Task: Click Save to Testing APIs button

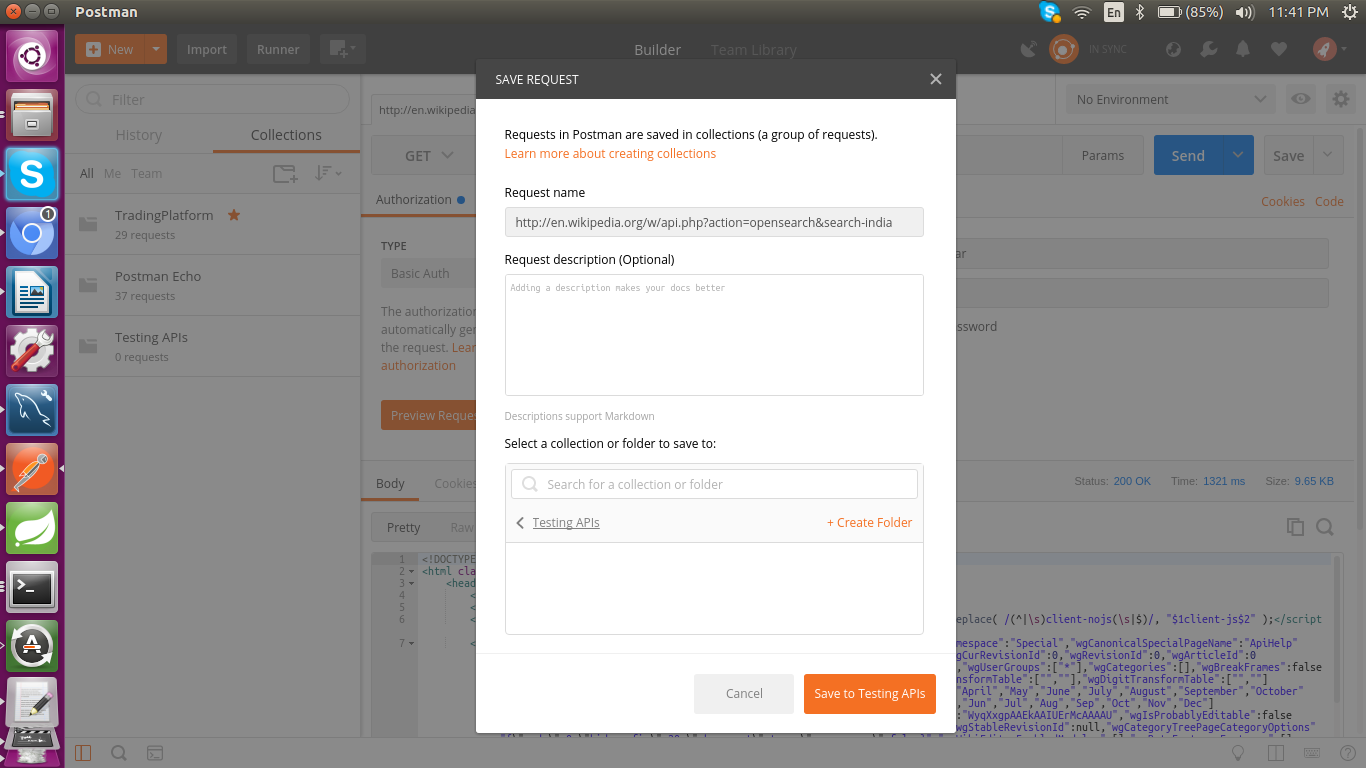Action: 870,694
